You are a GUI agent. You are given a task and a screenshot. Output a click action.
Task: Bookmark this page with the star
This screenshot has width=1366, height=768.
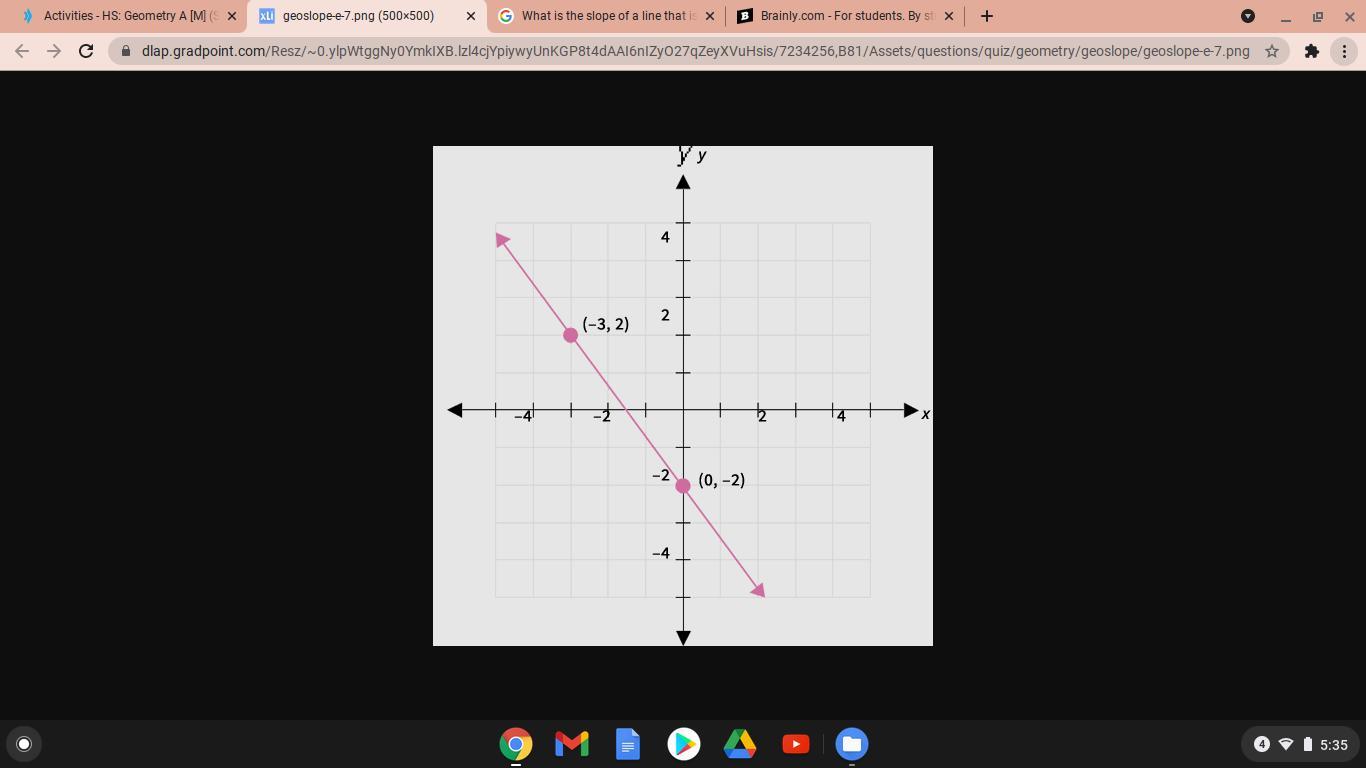coord(1272,51)
